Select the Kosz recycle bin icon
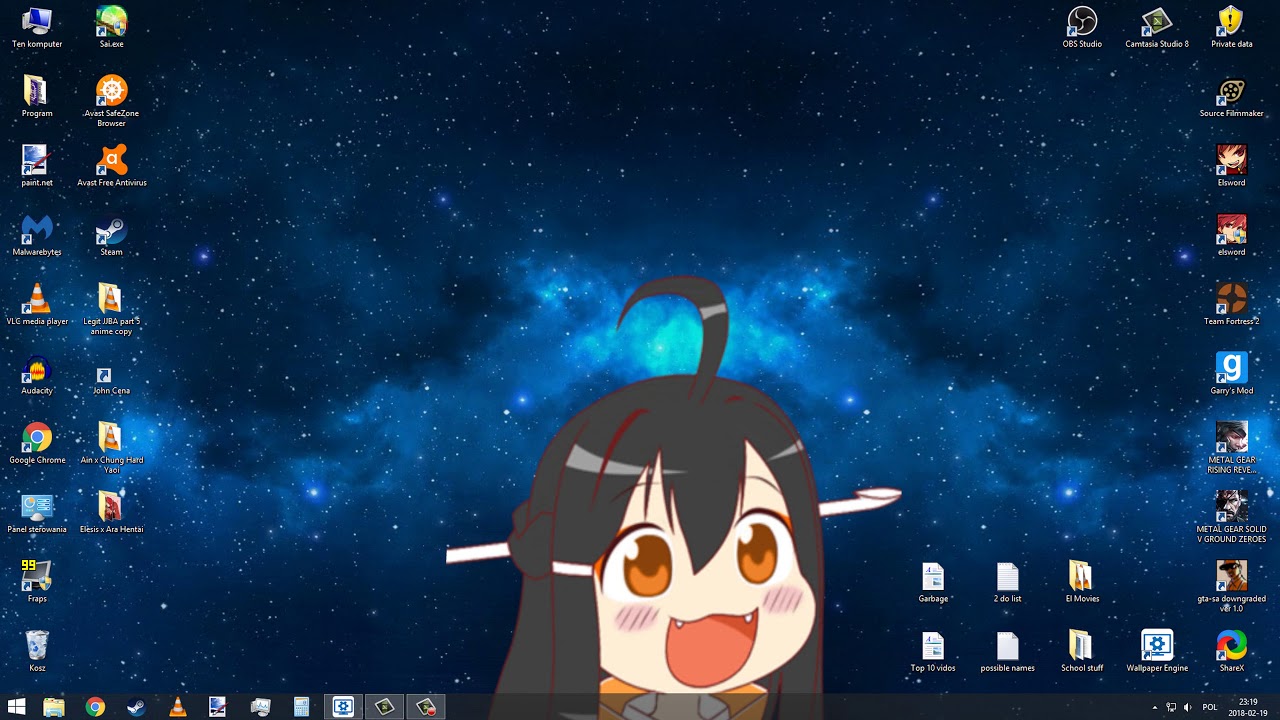Image resolution: width=1280 pixels, height=720 pixels. [37, 652]
